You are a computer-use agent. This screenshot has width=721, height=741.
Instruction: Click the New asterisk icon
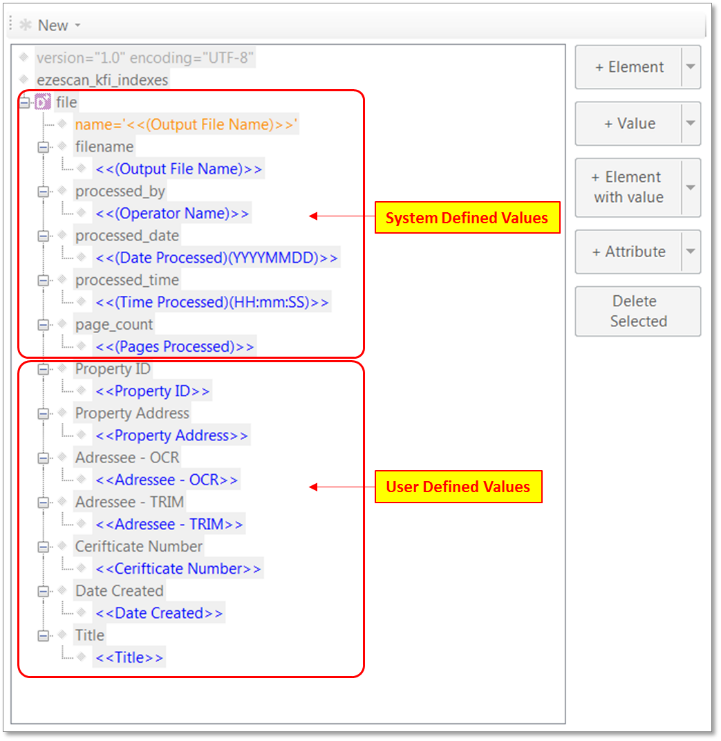point(26,25)
